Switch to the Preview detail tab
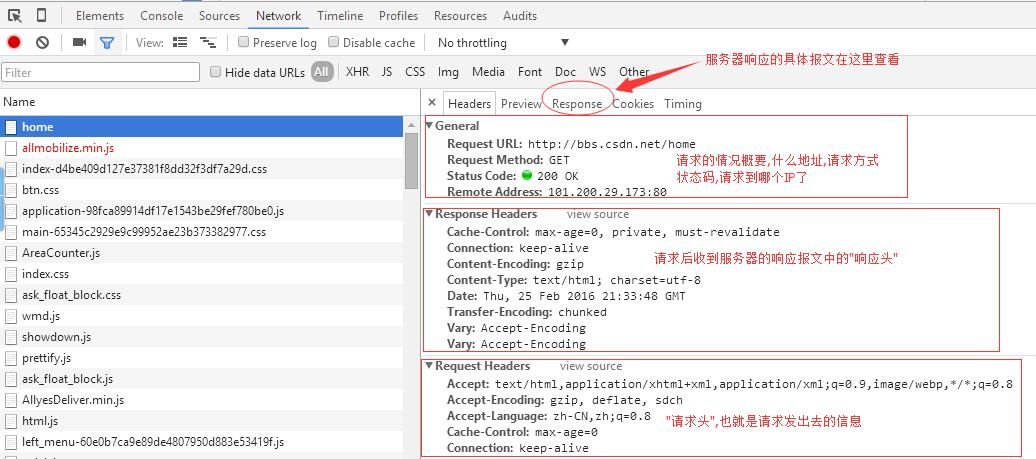 coord(521,104)
